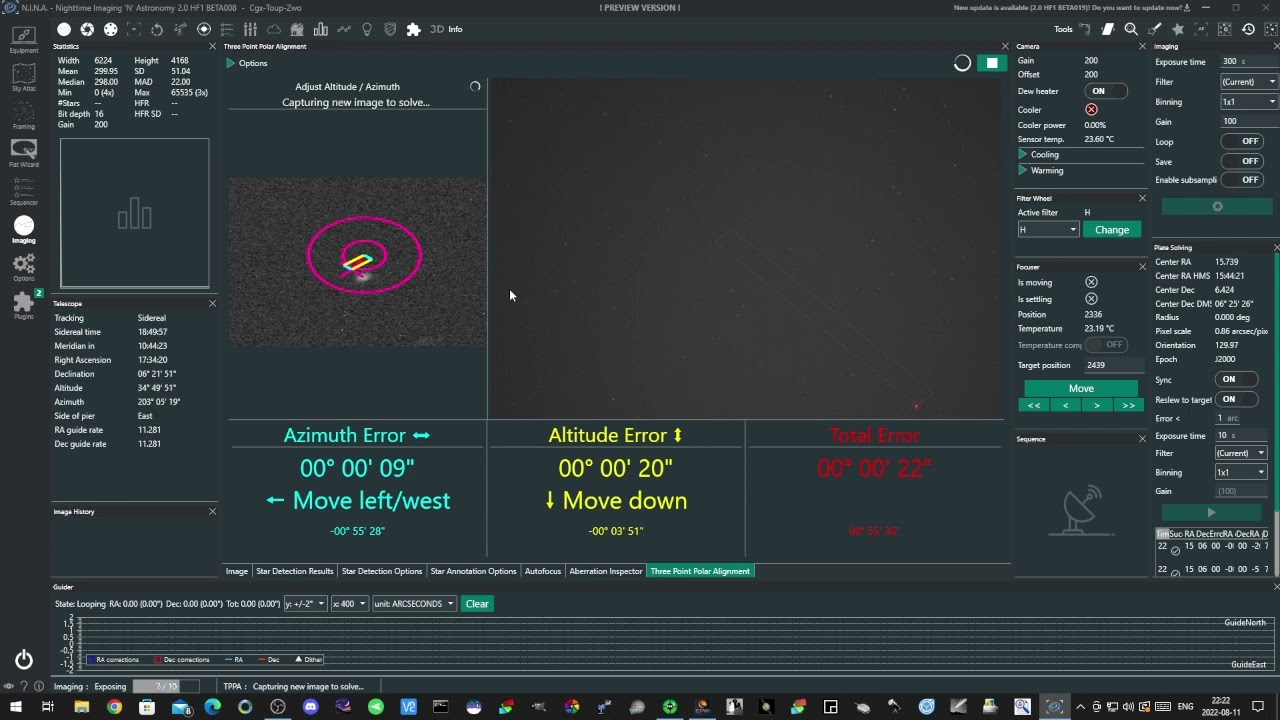This screenshot has width=1280, height=720.
Task: Click the focuser fast move right button
Action: point(1128,405)
